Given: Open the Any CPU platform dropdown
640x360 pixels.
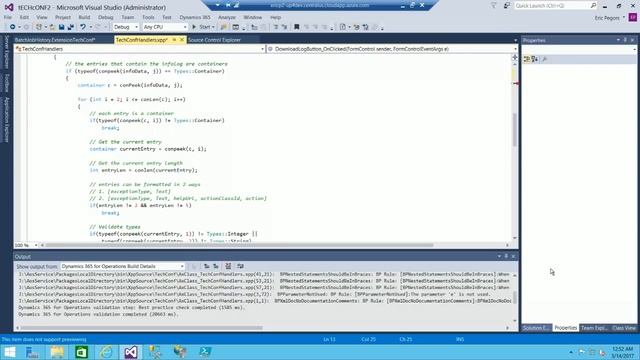Looking at the screenshot, I should pos(165,27).
